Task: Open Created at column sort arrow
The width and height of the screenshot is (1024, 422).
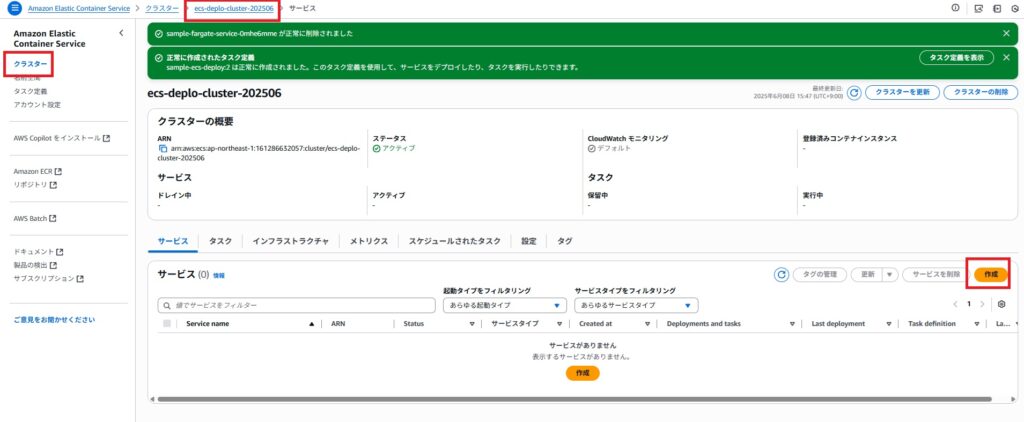Action: tap(647, 324)
